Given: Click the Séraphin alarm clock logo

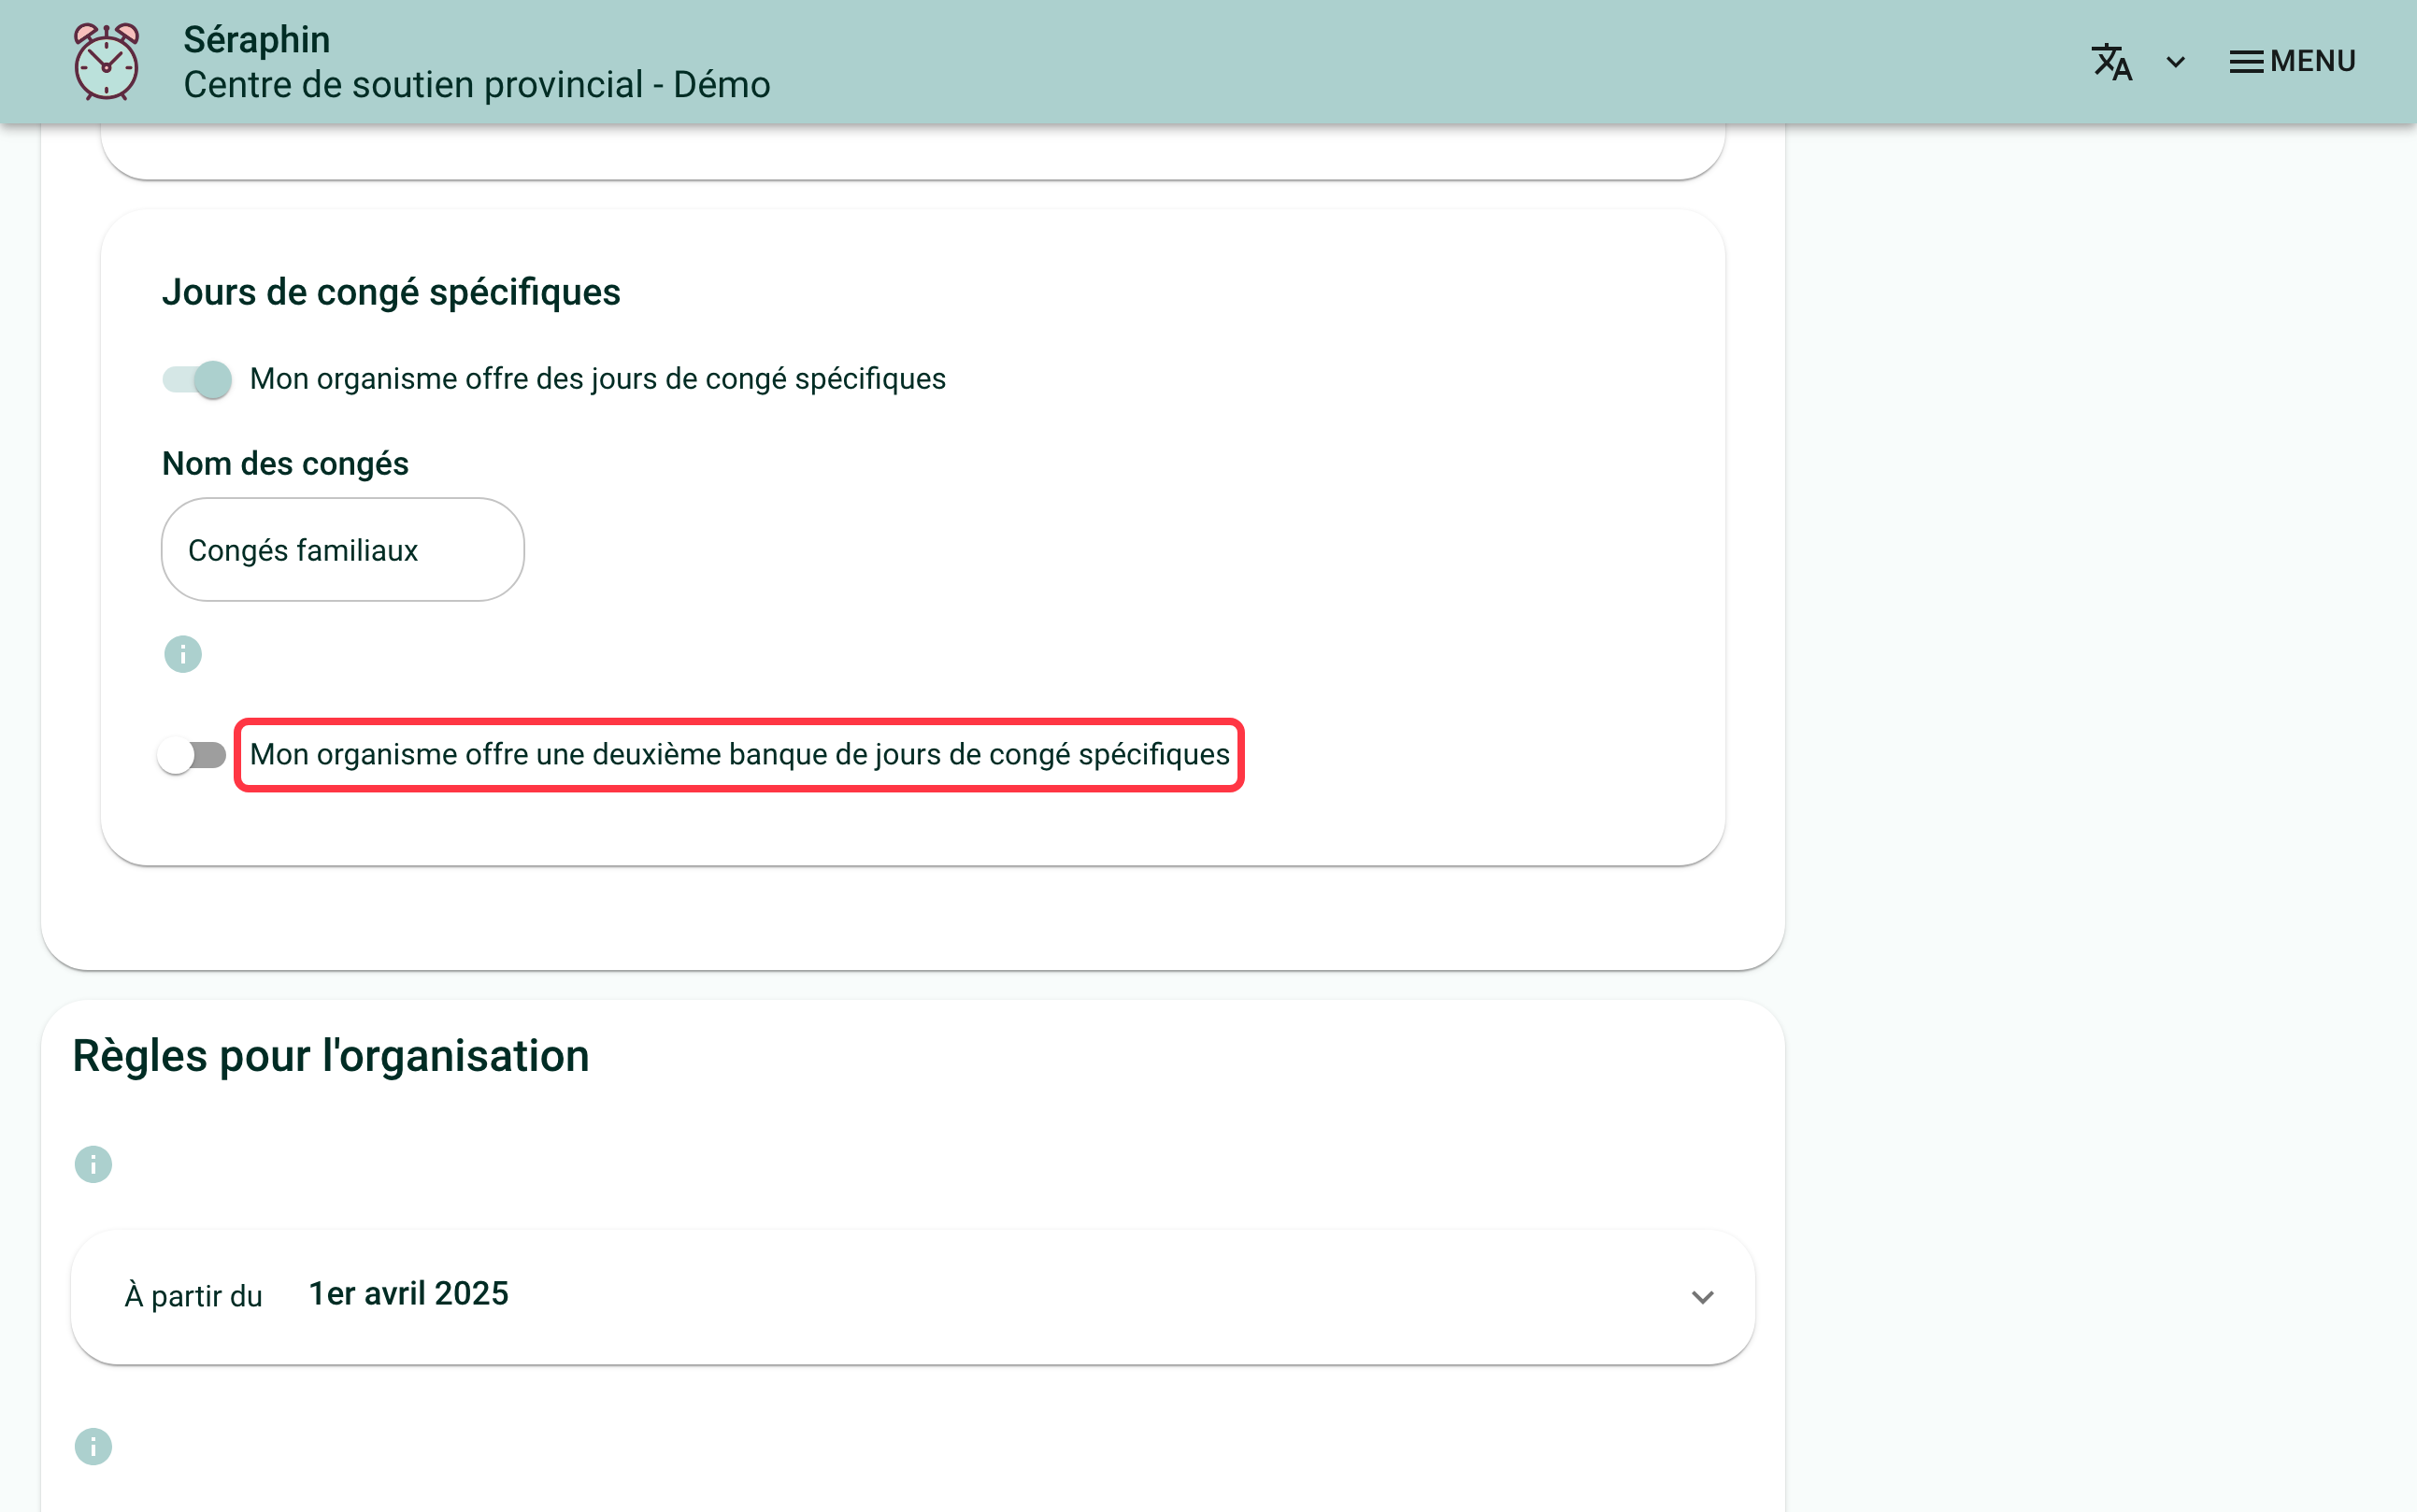Looking at the screenshot, I should click(106, 61).
